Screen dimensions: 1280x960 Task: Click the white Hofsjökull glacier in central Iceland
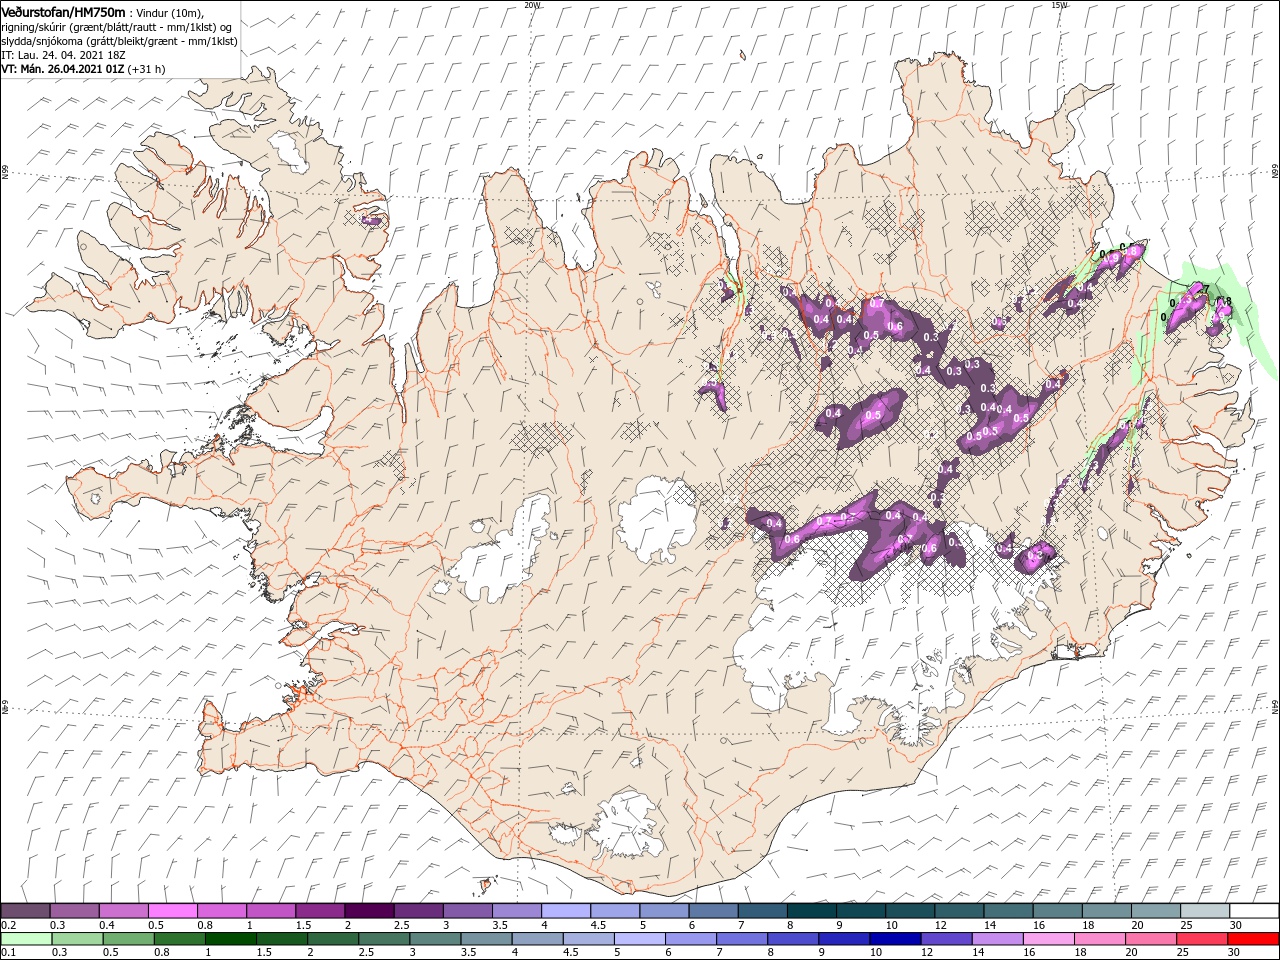[657, 517]
